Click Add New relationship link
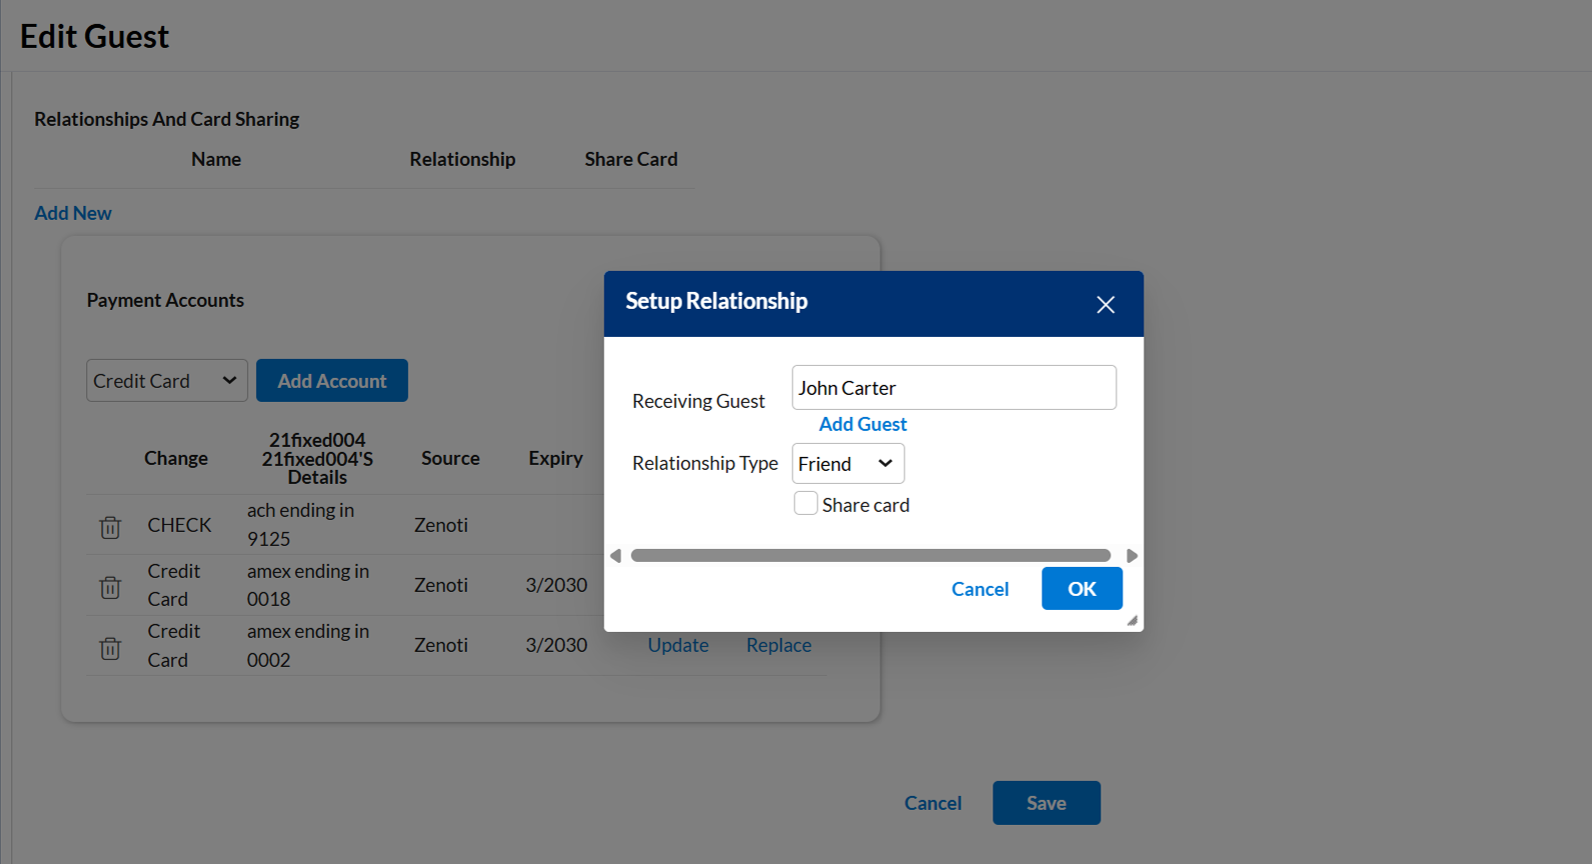The height and width of the screenshot is (864, 1592). click(73, 213)
